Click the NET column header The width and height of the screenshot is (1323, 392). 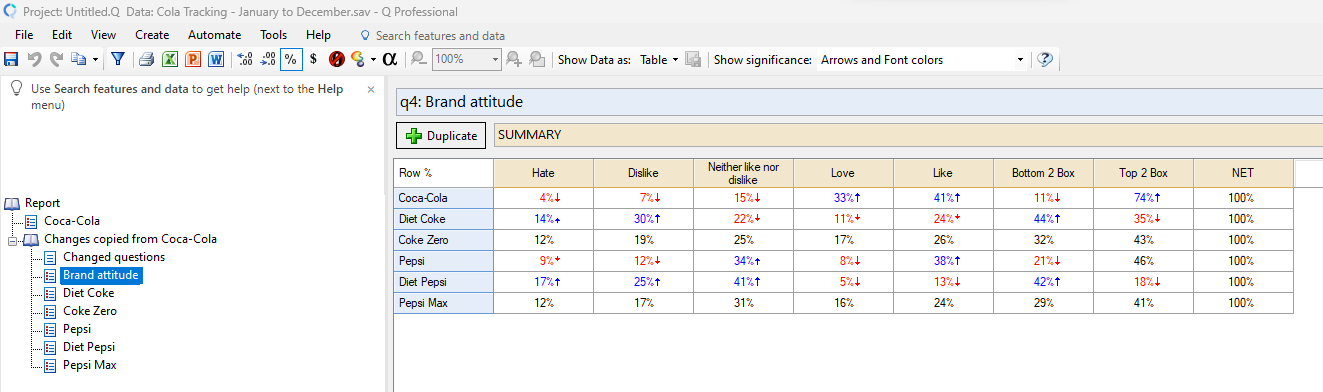[1243, 173]
